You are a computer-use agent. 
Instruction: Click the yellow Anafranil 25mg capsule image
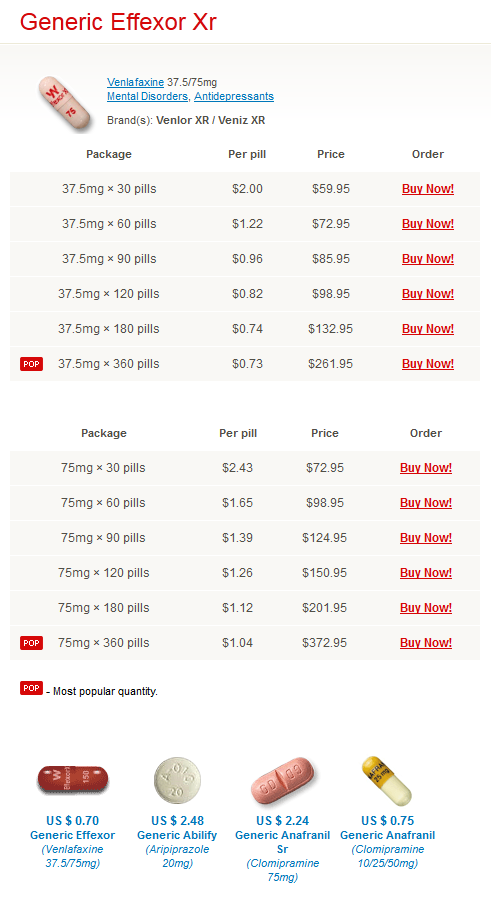tap(387, 780)
